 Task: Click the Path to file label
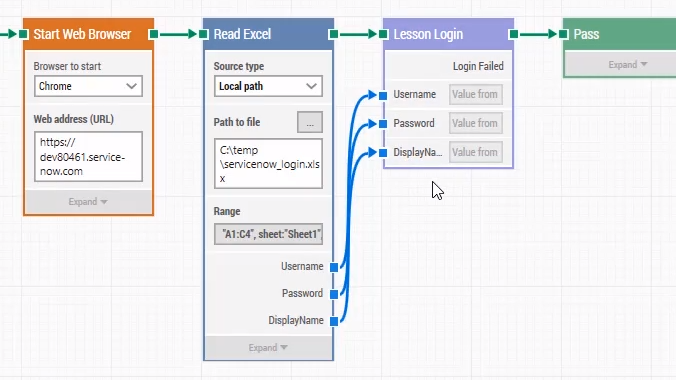pyautogui.click(x=237, y=122)
